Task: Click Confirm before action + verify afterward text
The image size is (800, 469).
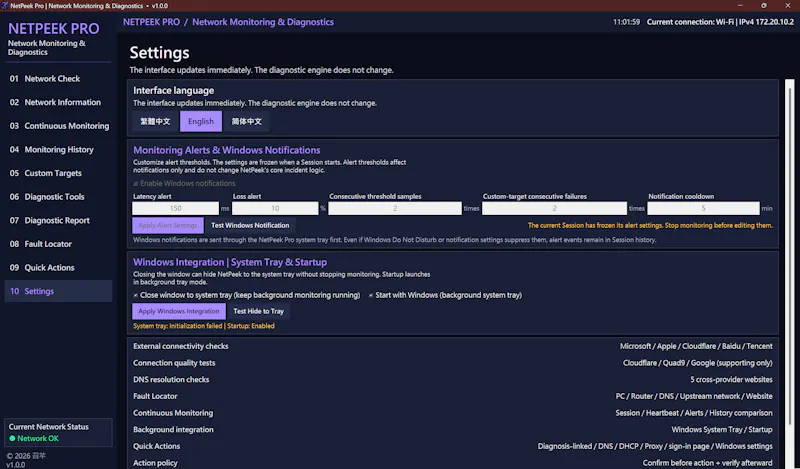Action: point(707,463)
